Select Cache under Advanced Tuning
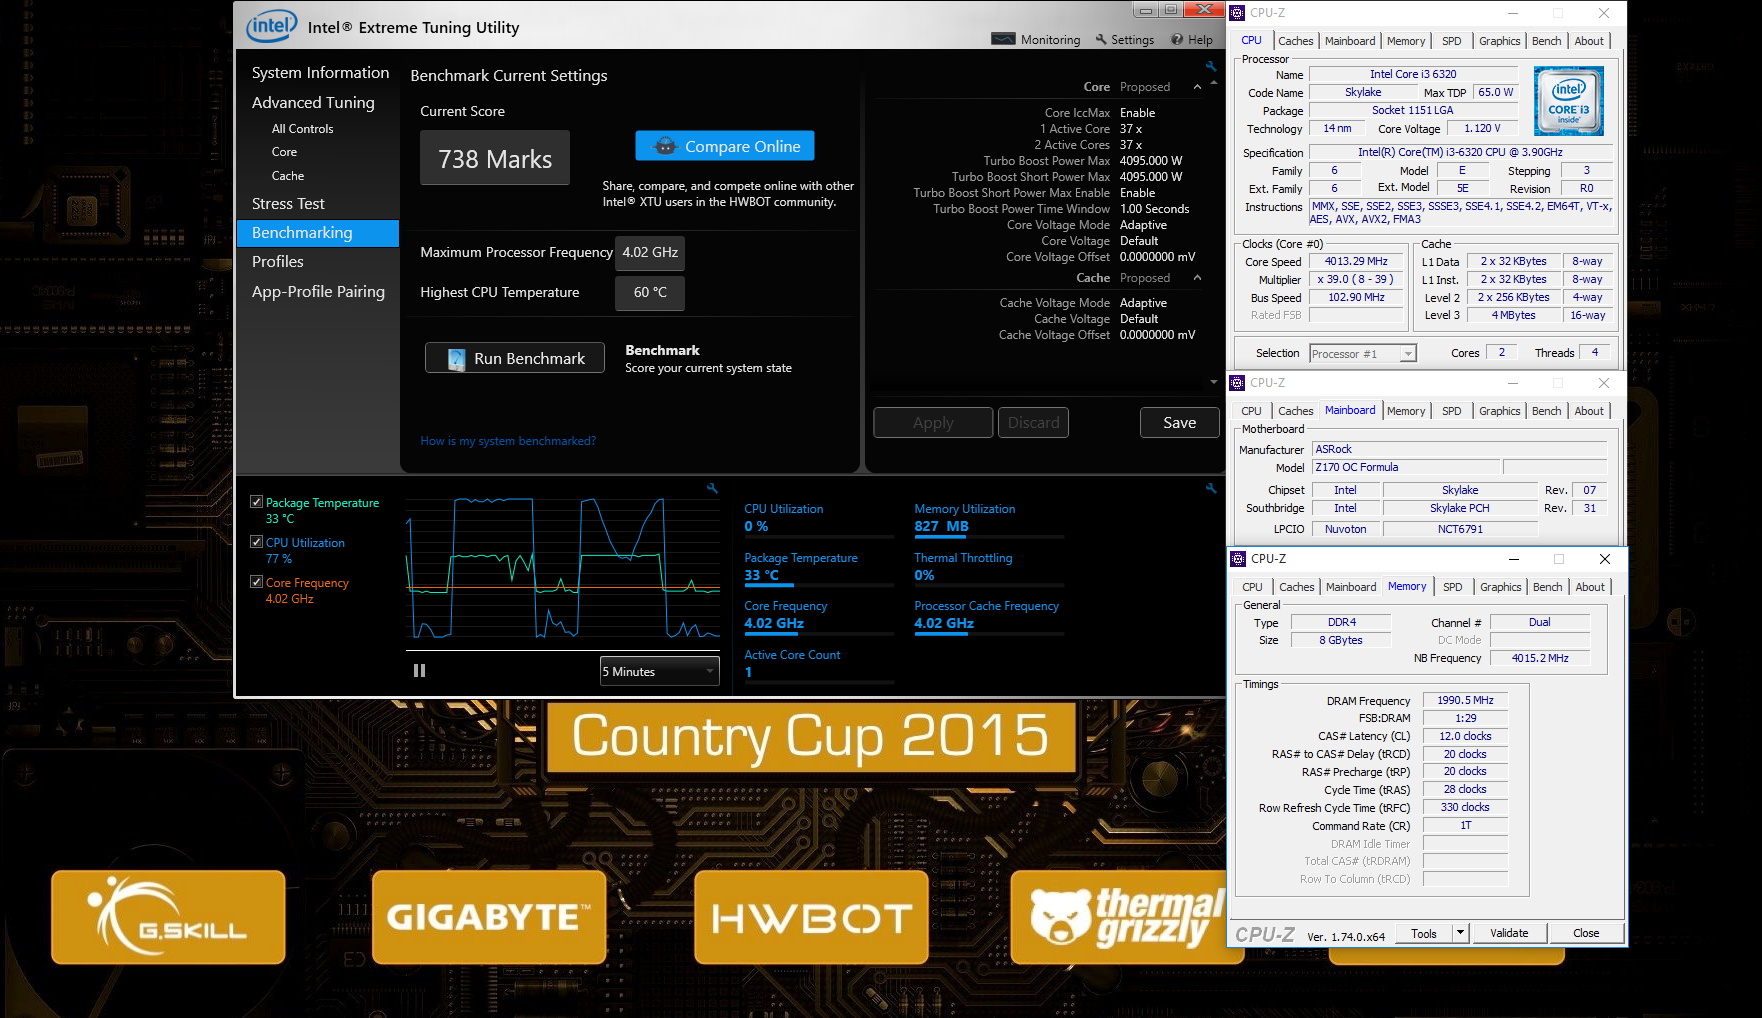Screen dimensions: 1762x1018 tap(288, 176)
